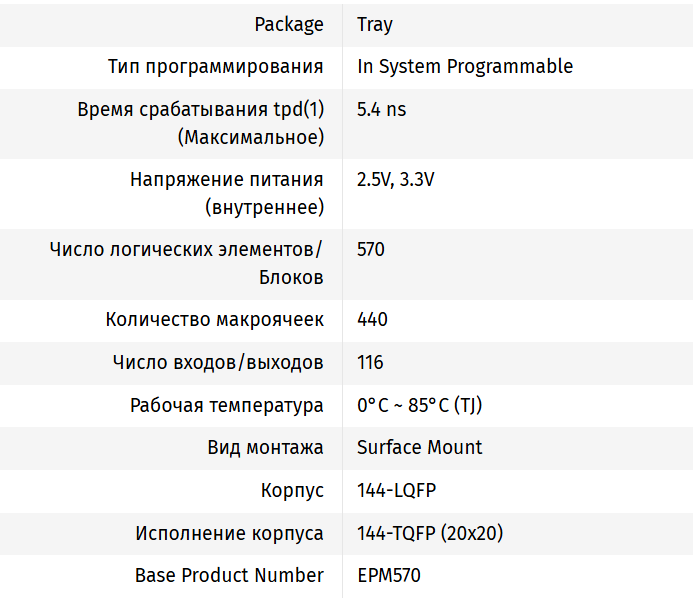Select the 144-TQFP (20x20) value
The image size is (693, 610).
430,534
